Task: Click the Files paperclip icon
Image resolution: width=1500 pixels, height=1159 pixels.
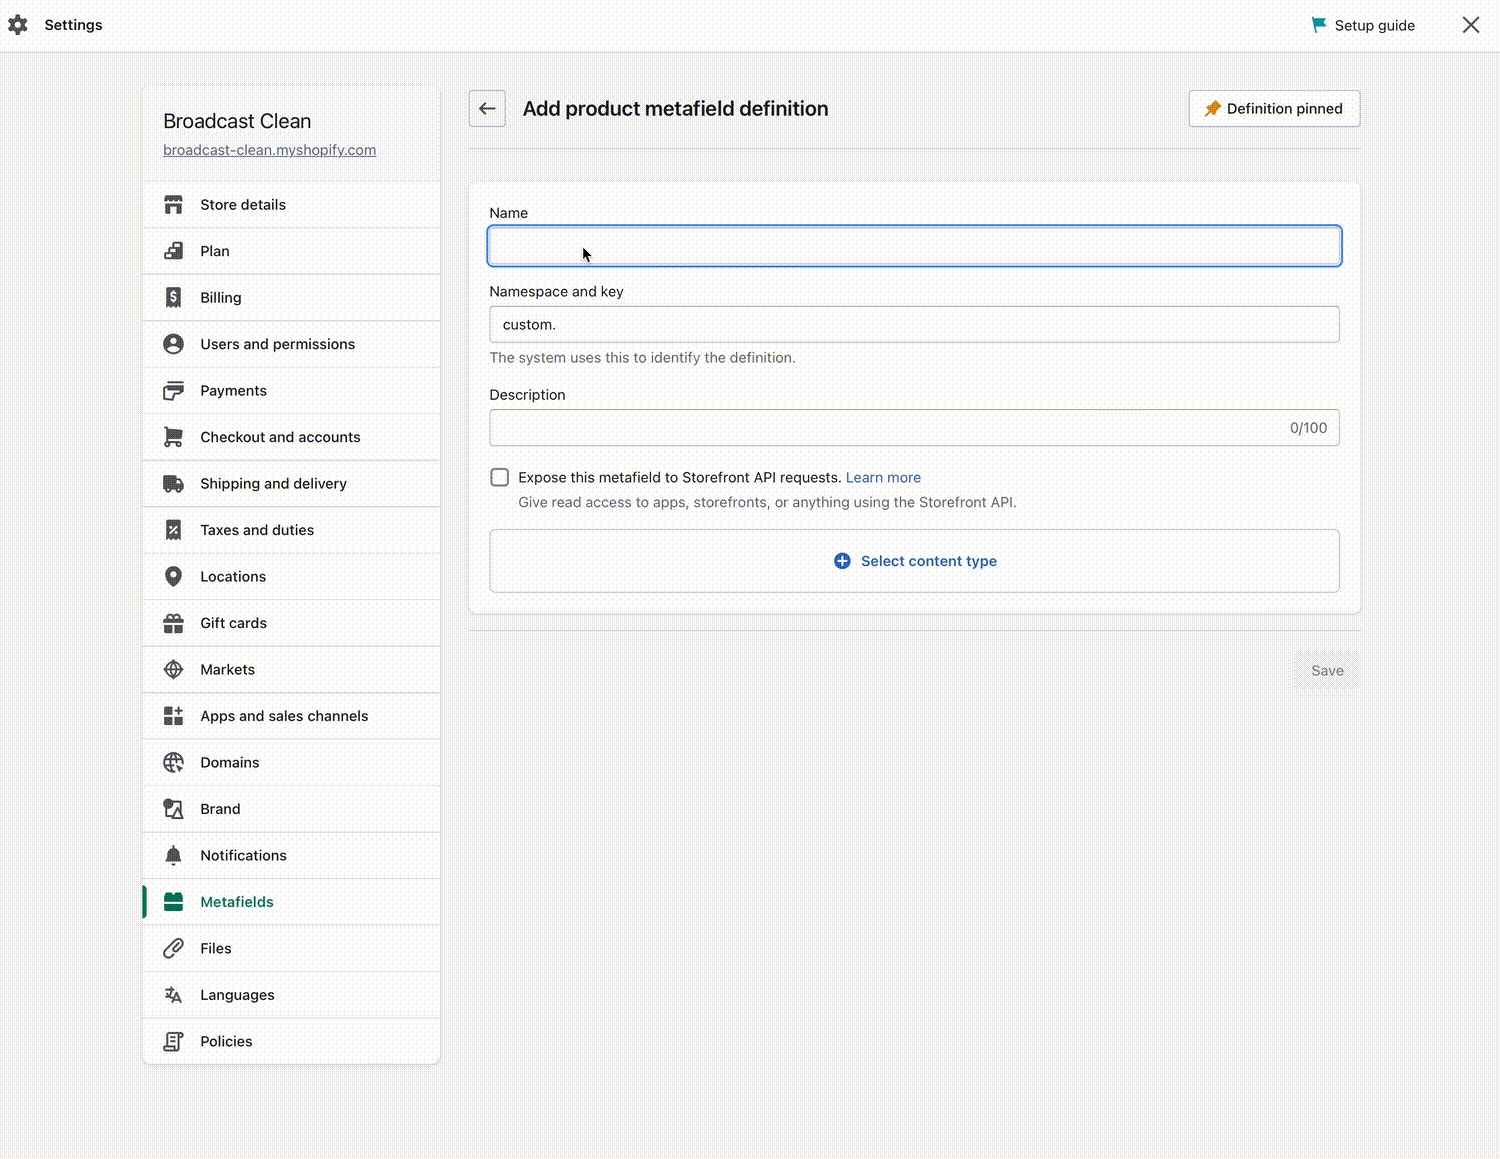Action: (x=173, y=949)
